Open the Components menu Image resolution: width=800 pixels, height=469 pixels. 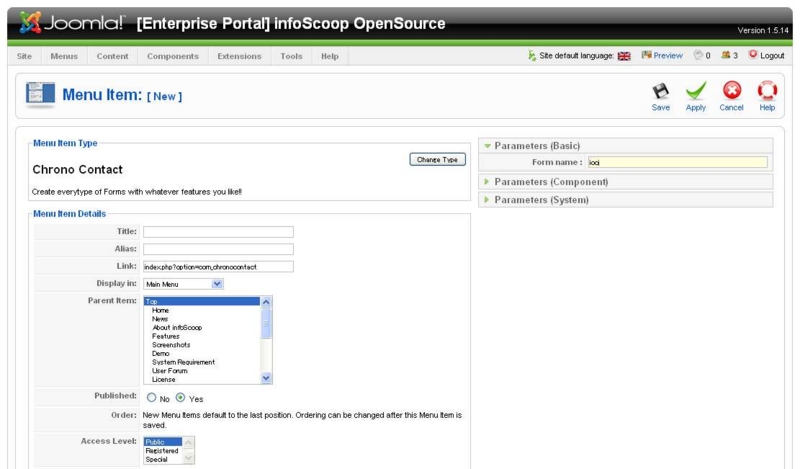pos(173,56)
